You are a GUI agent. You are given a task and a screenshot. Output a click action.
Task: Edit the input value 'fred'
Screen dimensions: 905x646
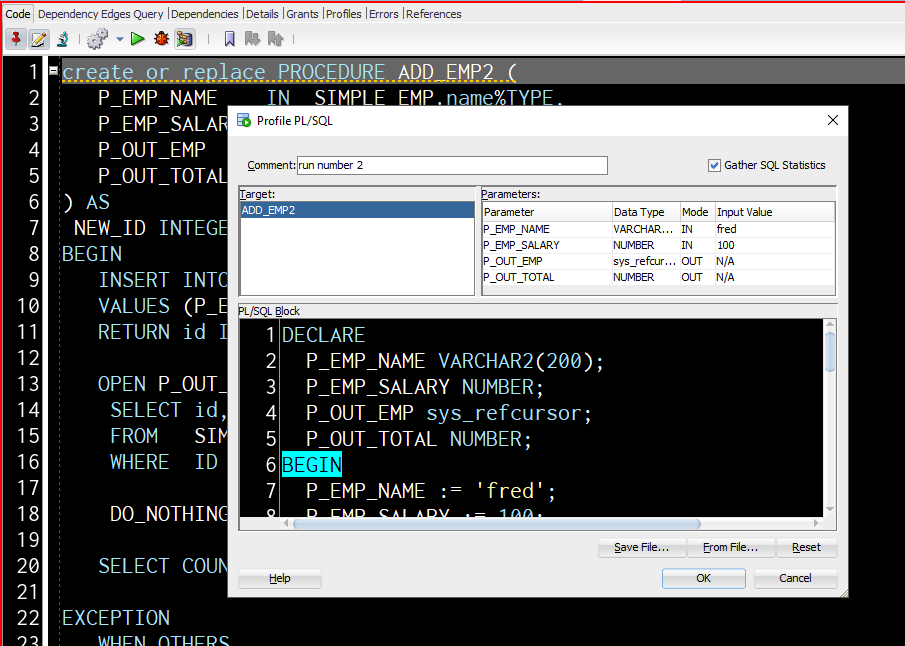pyautogui.click(x=775, y=229)
